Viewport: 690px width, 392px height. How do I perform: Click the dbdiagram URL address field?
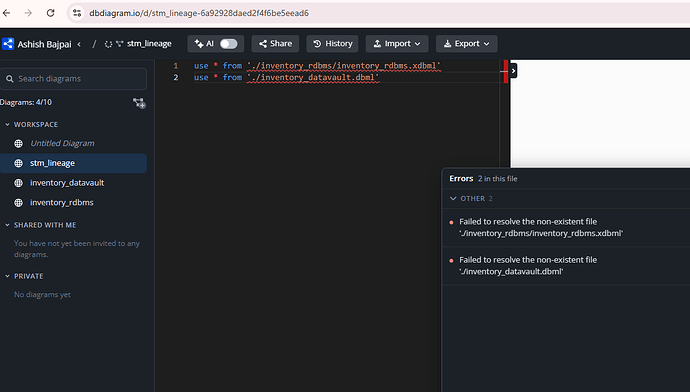click(x=199, y=13)
